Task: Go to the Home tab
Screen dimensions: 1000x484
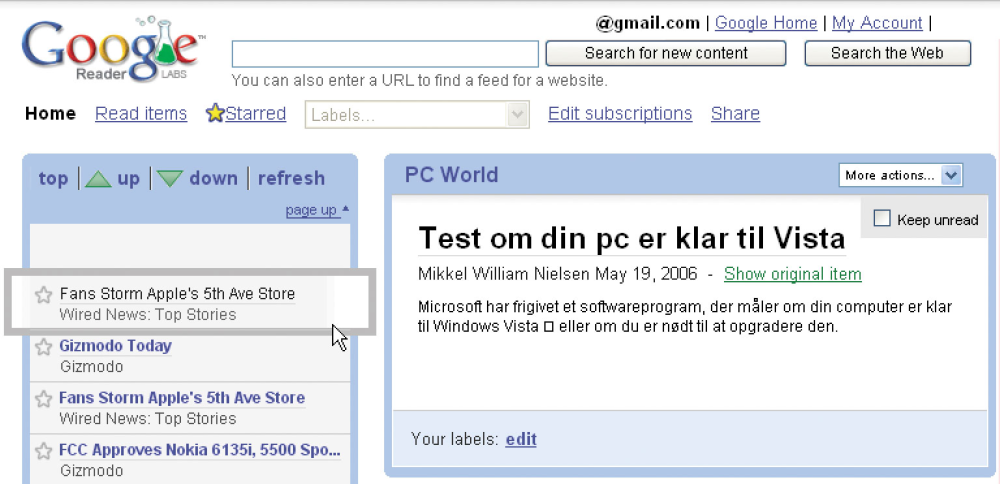Action: [50, 114]
